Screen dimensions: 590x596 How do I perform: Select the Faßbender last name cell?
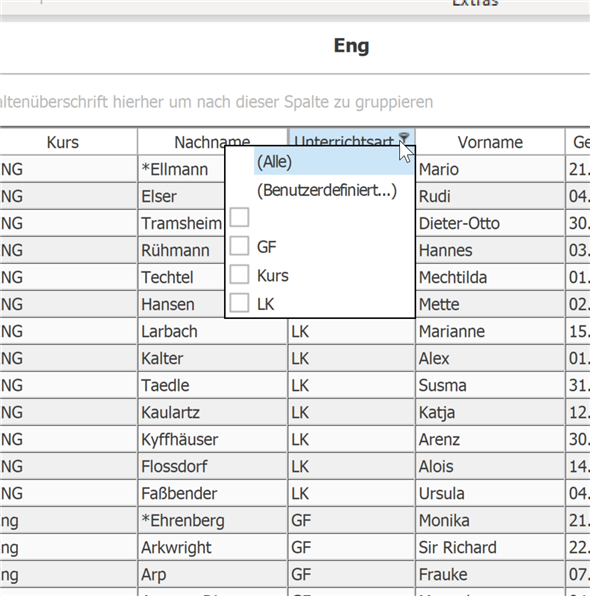point(212,493)
